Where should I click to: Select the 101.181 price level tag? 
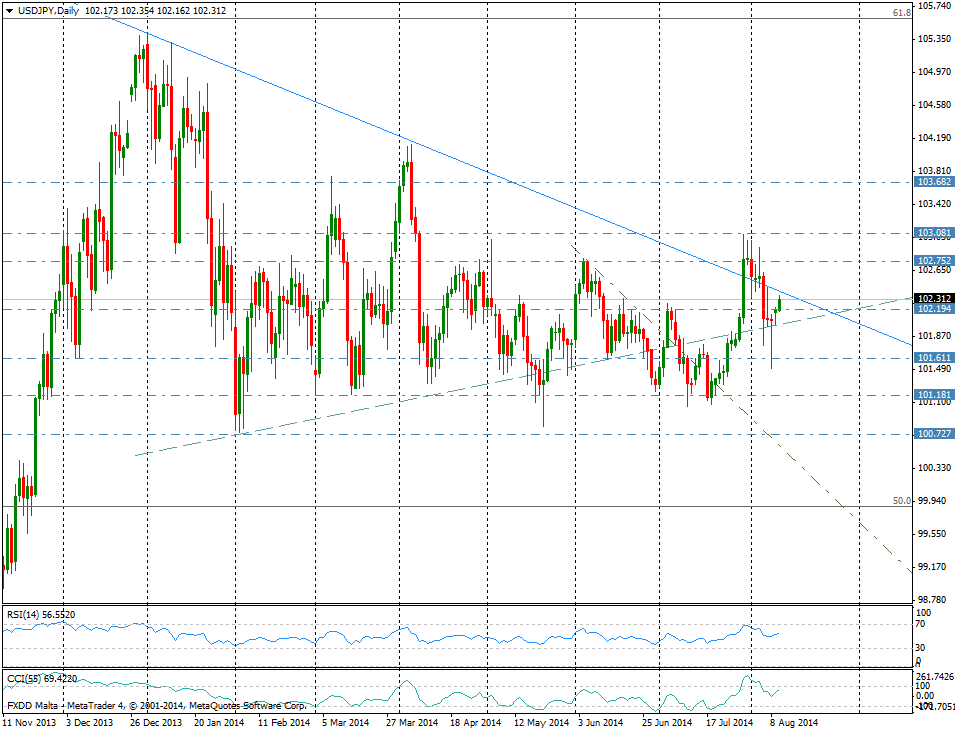(934, 395)
